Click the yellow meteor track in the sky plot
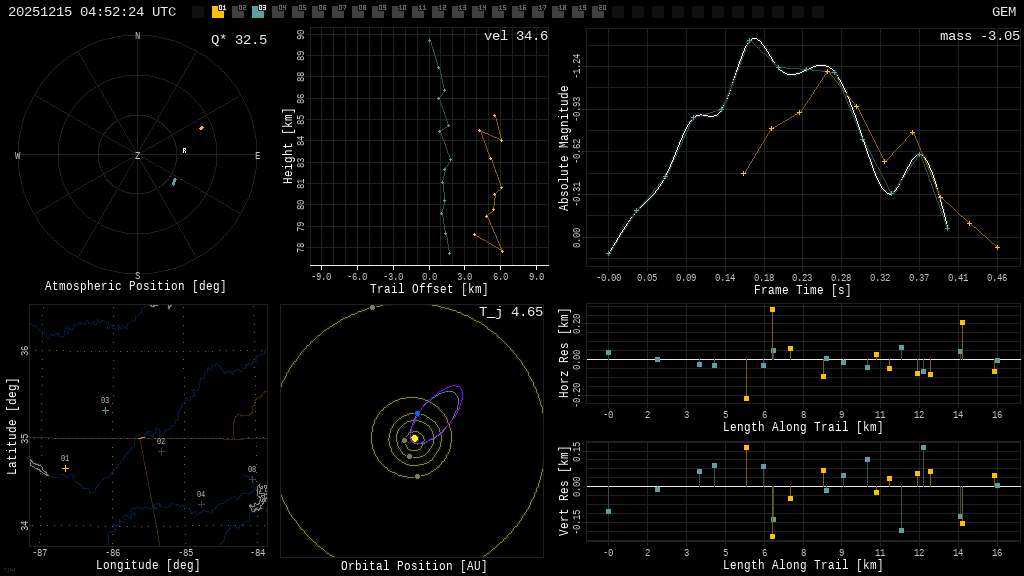The image size is (1024, 576). click(x=201, y=128)
